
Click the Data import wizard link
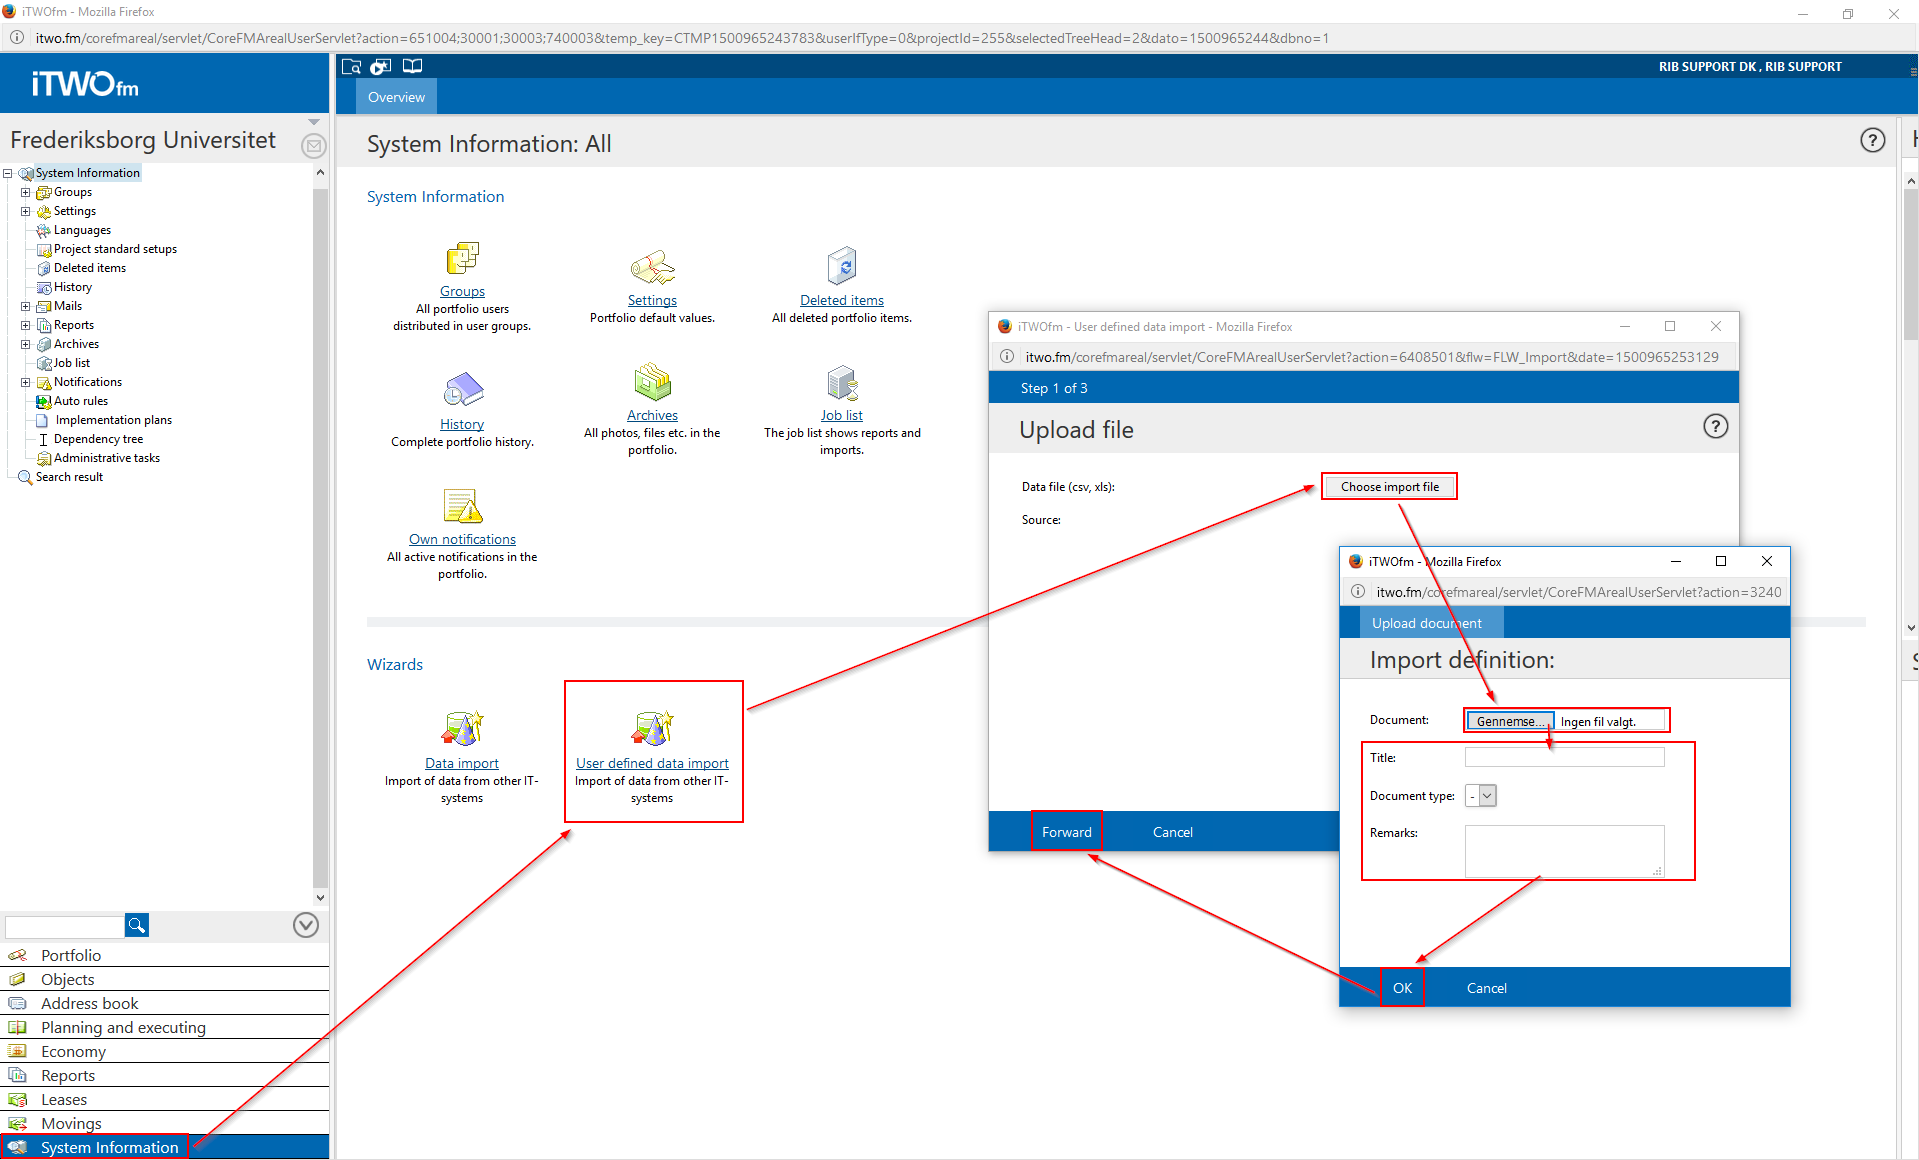tap(461, 763)
